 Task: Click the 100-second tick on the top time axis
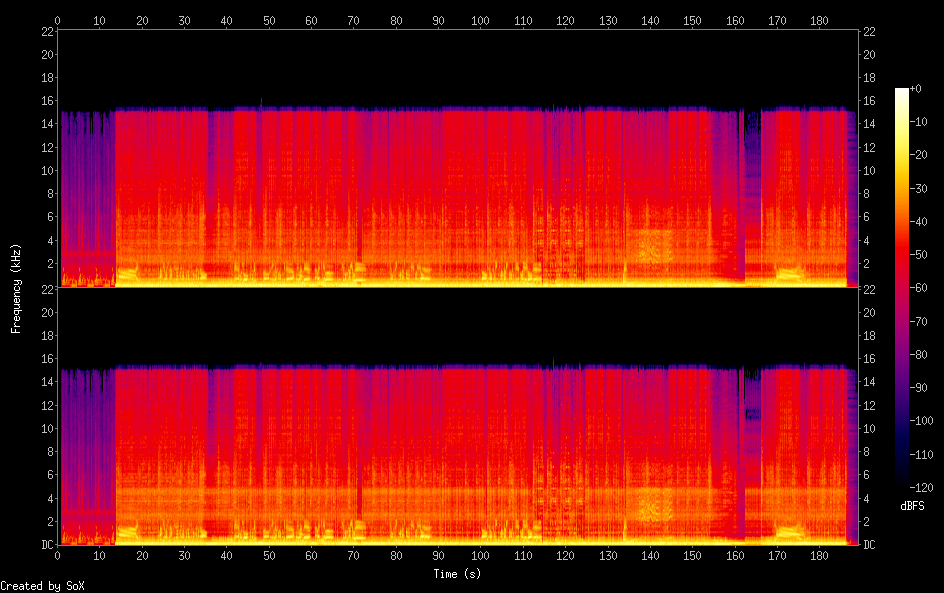tap(481, 20)
